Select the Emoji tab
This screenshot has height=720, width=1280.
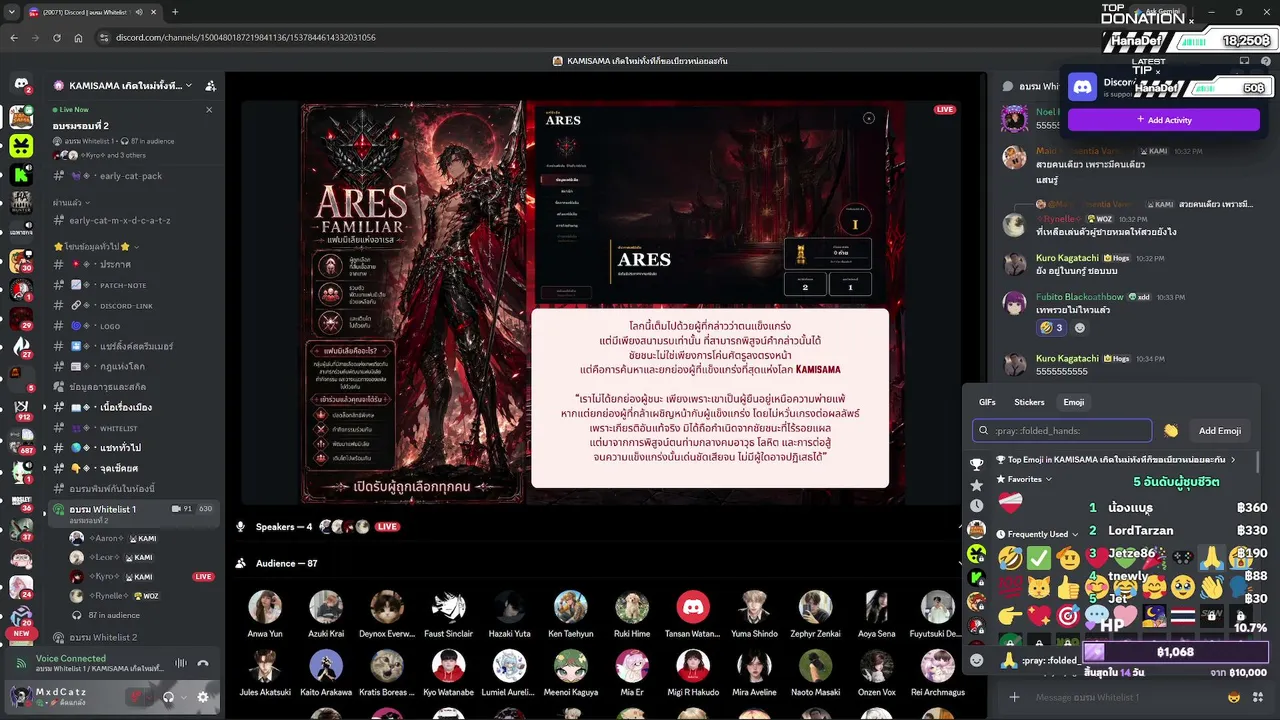pyautogui.click(x=1074, y=402)
